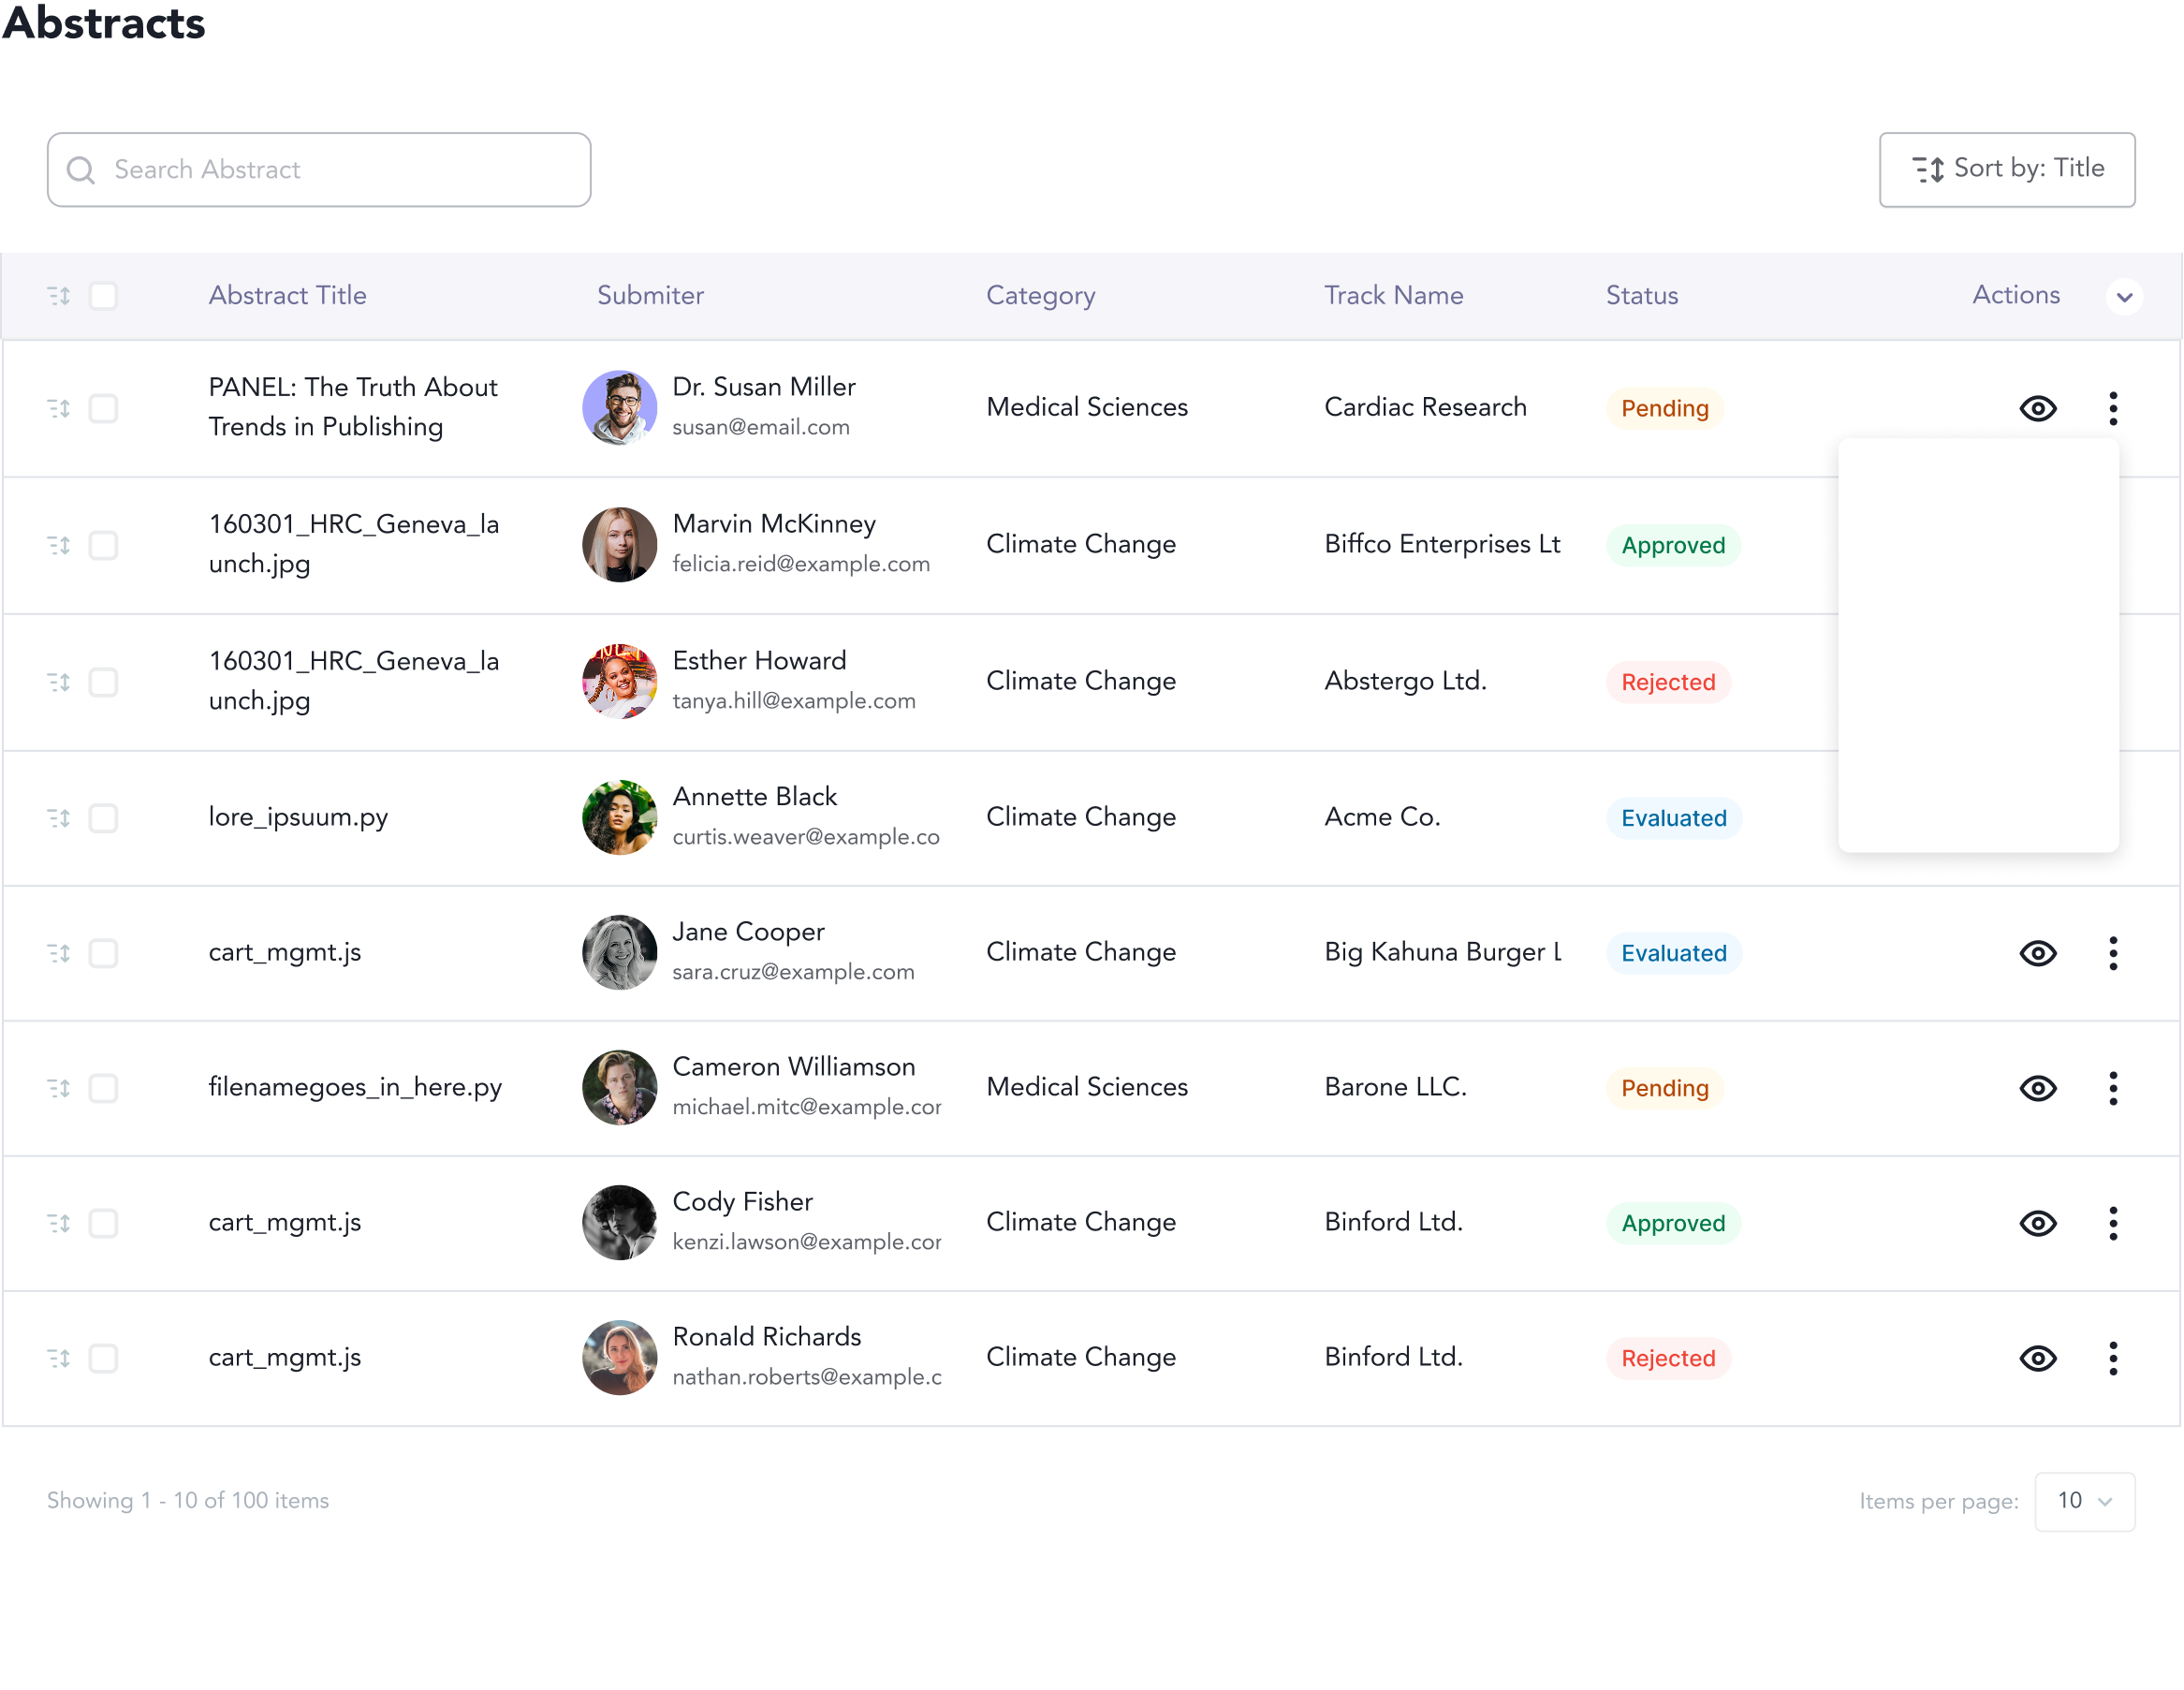Click reorder handle icon on lore_ipsuum.py row
This screenshot has width=2184, height=1690.
click(59, 818)
